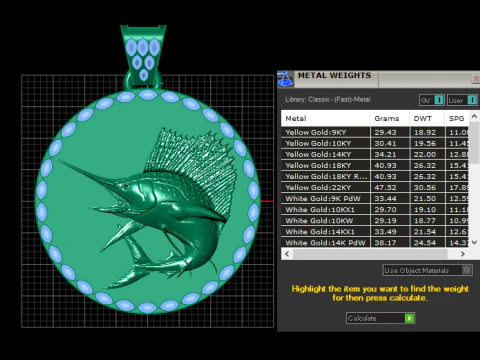Click the Metal Weights flask icon
Image resolution: width=480 pixels, height=360 pixels.
(285, 79)
